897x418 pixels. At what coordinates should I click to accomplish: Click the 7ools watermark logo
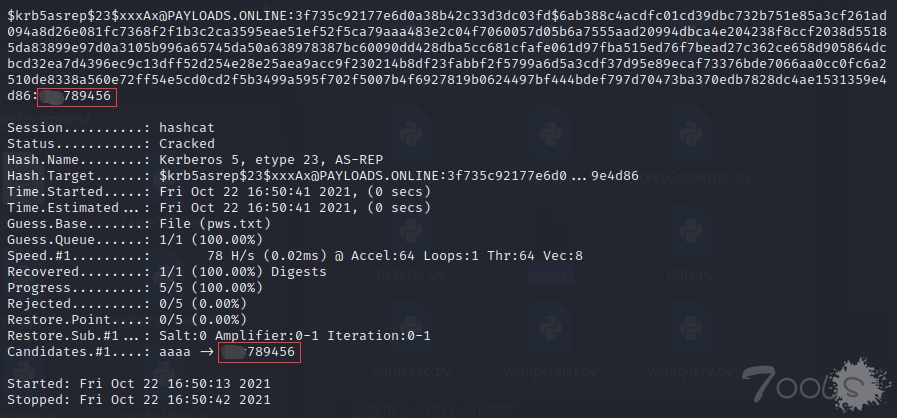(x=817, y=384)
